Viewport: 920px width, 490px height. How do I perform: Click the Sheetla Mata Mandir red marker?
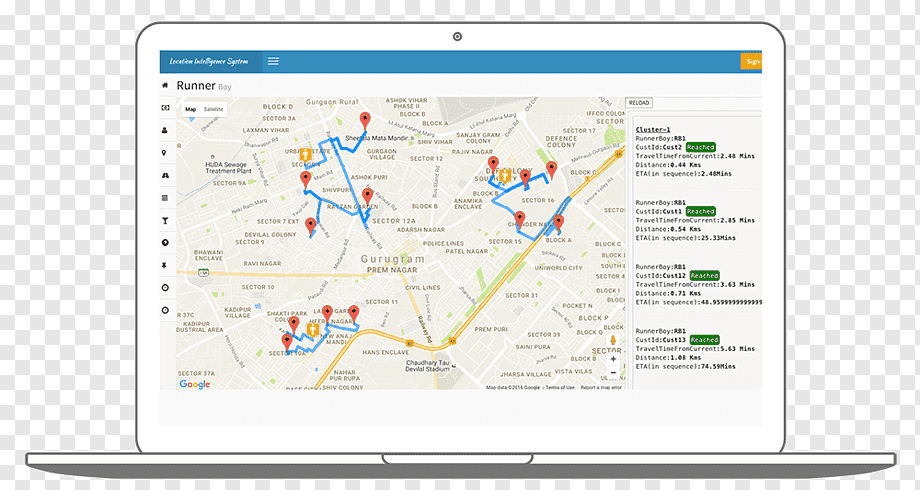[x=365, y=121]
